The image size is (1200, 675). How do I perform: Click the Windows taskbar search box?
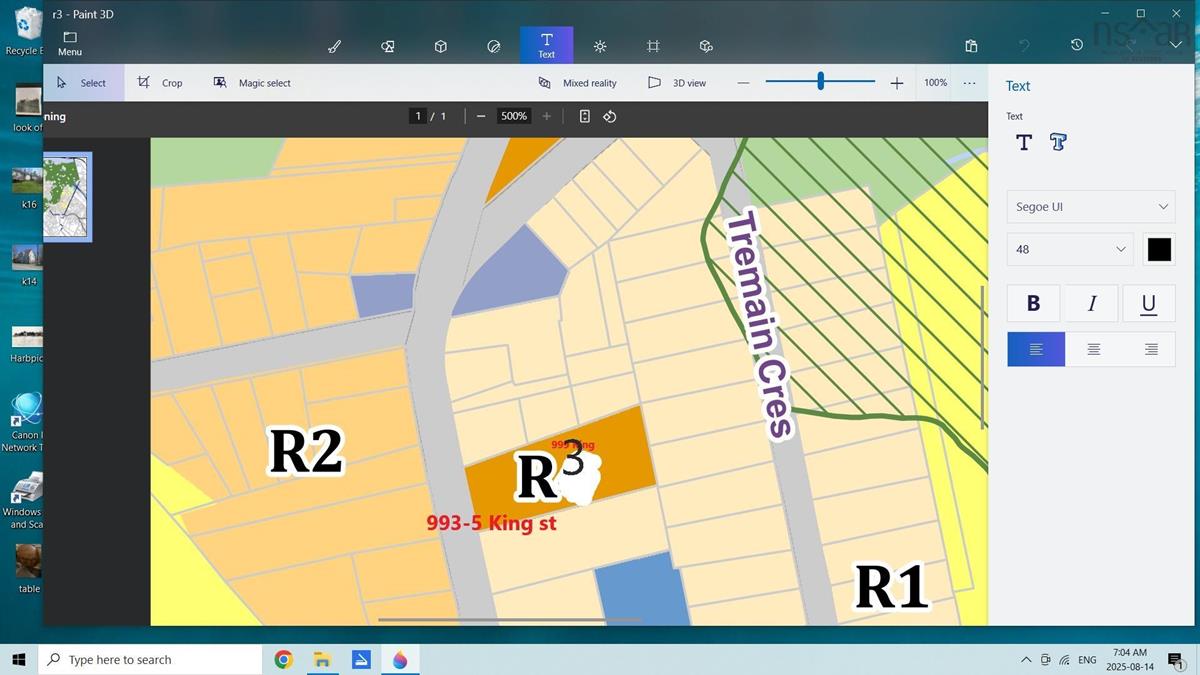(x=150, y=660)
